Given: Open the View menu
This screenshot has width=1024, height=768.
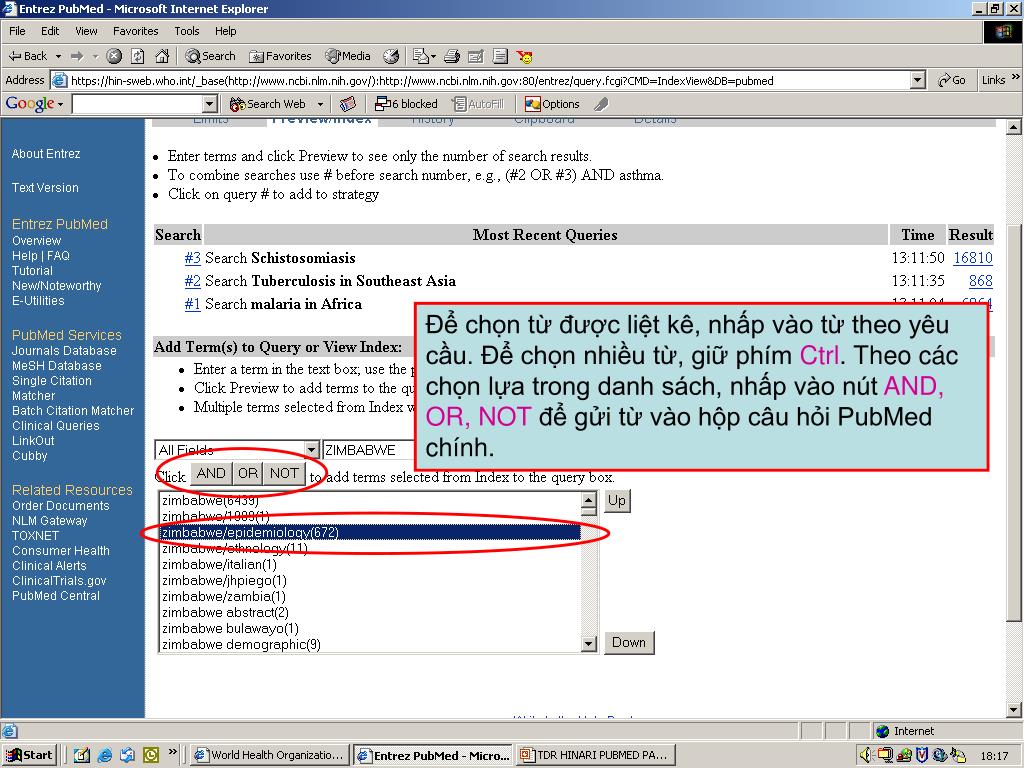Looking at the screenshot, I should (x=86, y=31).
